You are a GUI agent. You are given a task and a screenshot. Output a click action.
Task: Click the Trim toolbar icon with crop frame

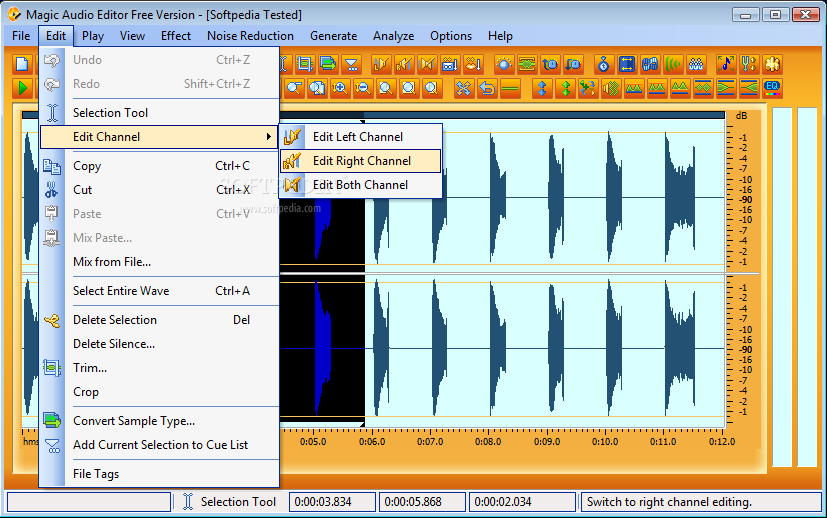(x=305, y=64)
